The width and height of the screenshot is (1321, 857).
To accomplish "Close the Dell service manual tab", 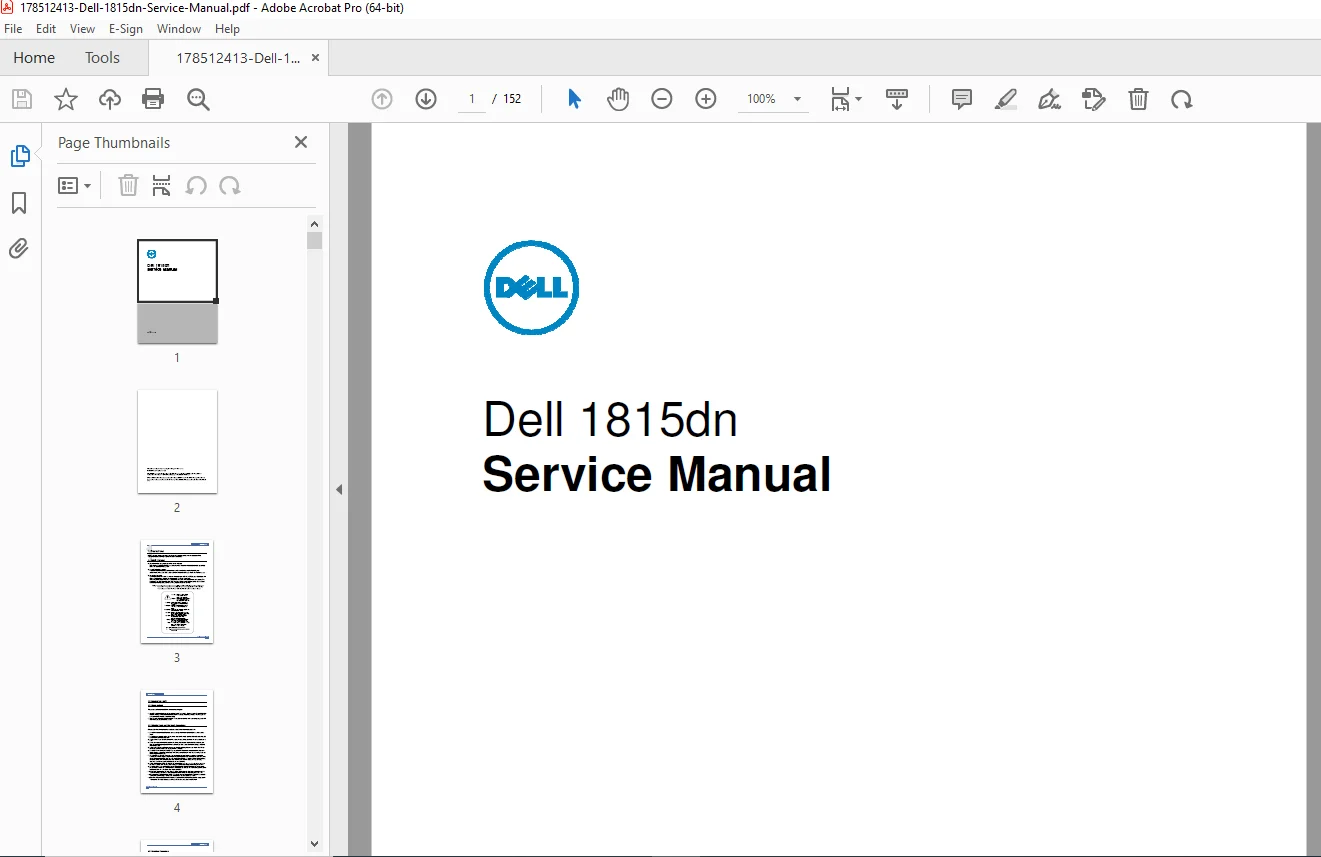I will [316, 58].
